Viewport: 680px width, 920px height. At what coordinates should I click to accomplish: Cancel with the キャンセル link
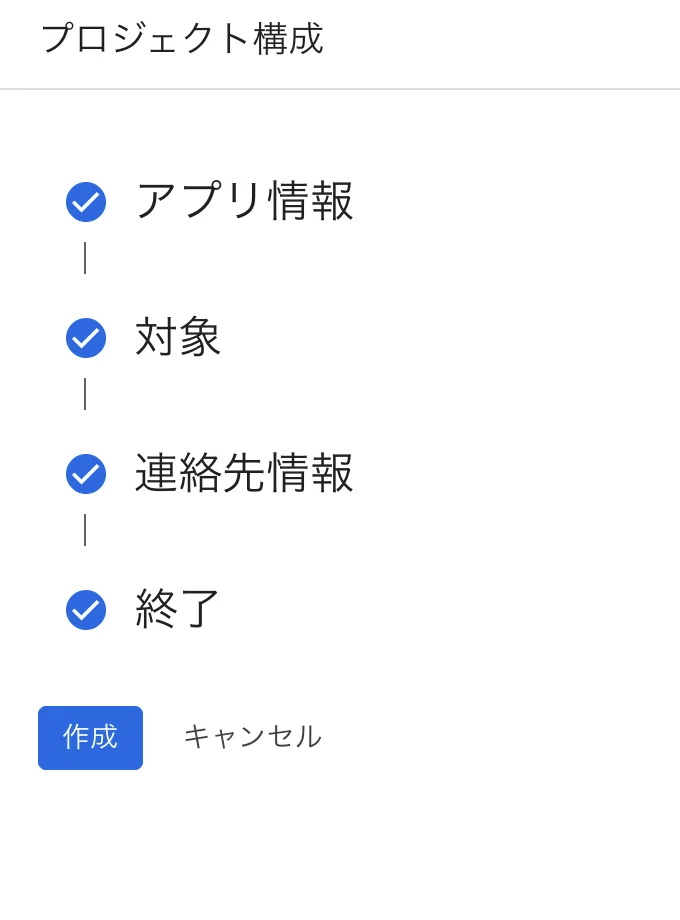[253, 737]
